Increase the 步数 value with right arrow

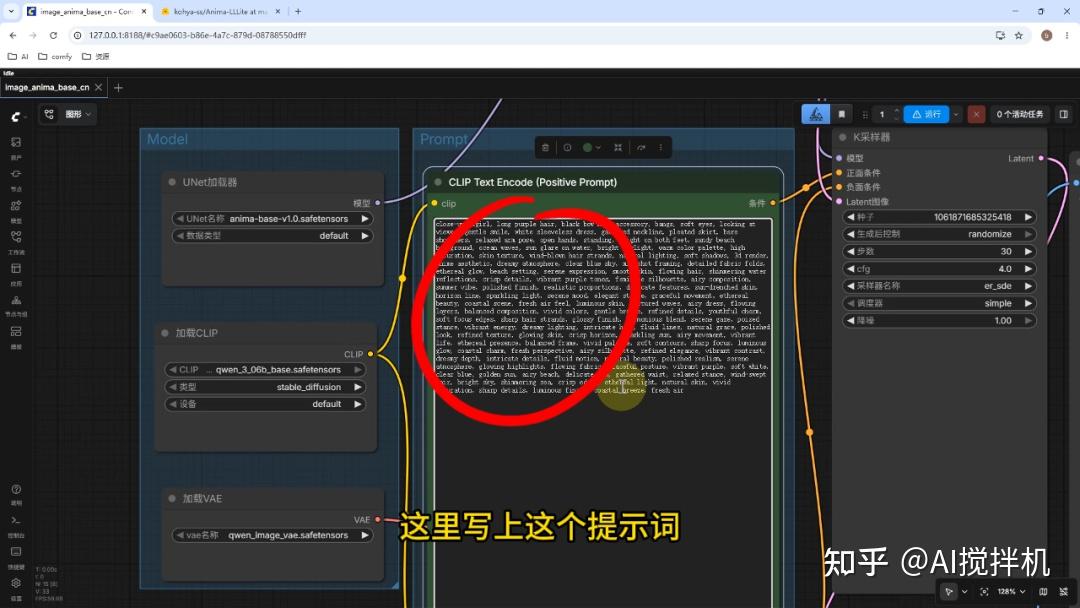(x=1028, y=251)
